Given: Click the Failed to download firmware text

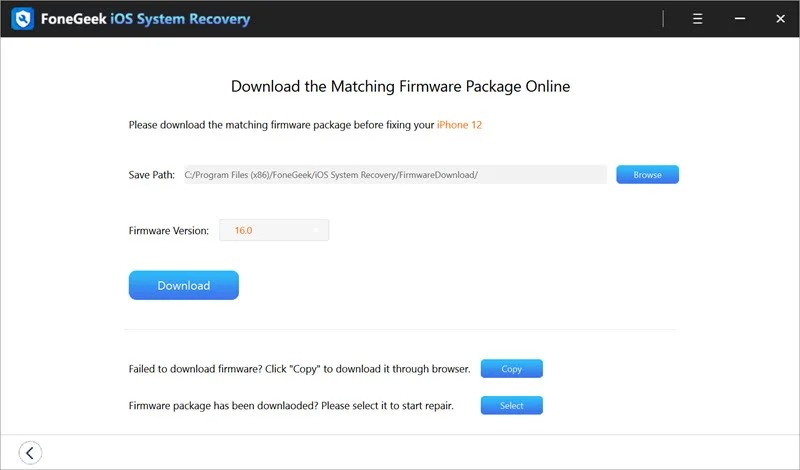Looking at the screenshot, I should coord(299,369).
